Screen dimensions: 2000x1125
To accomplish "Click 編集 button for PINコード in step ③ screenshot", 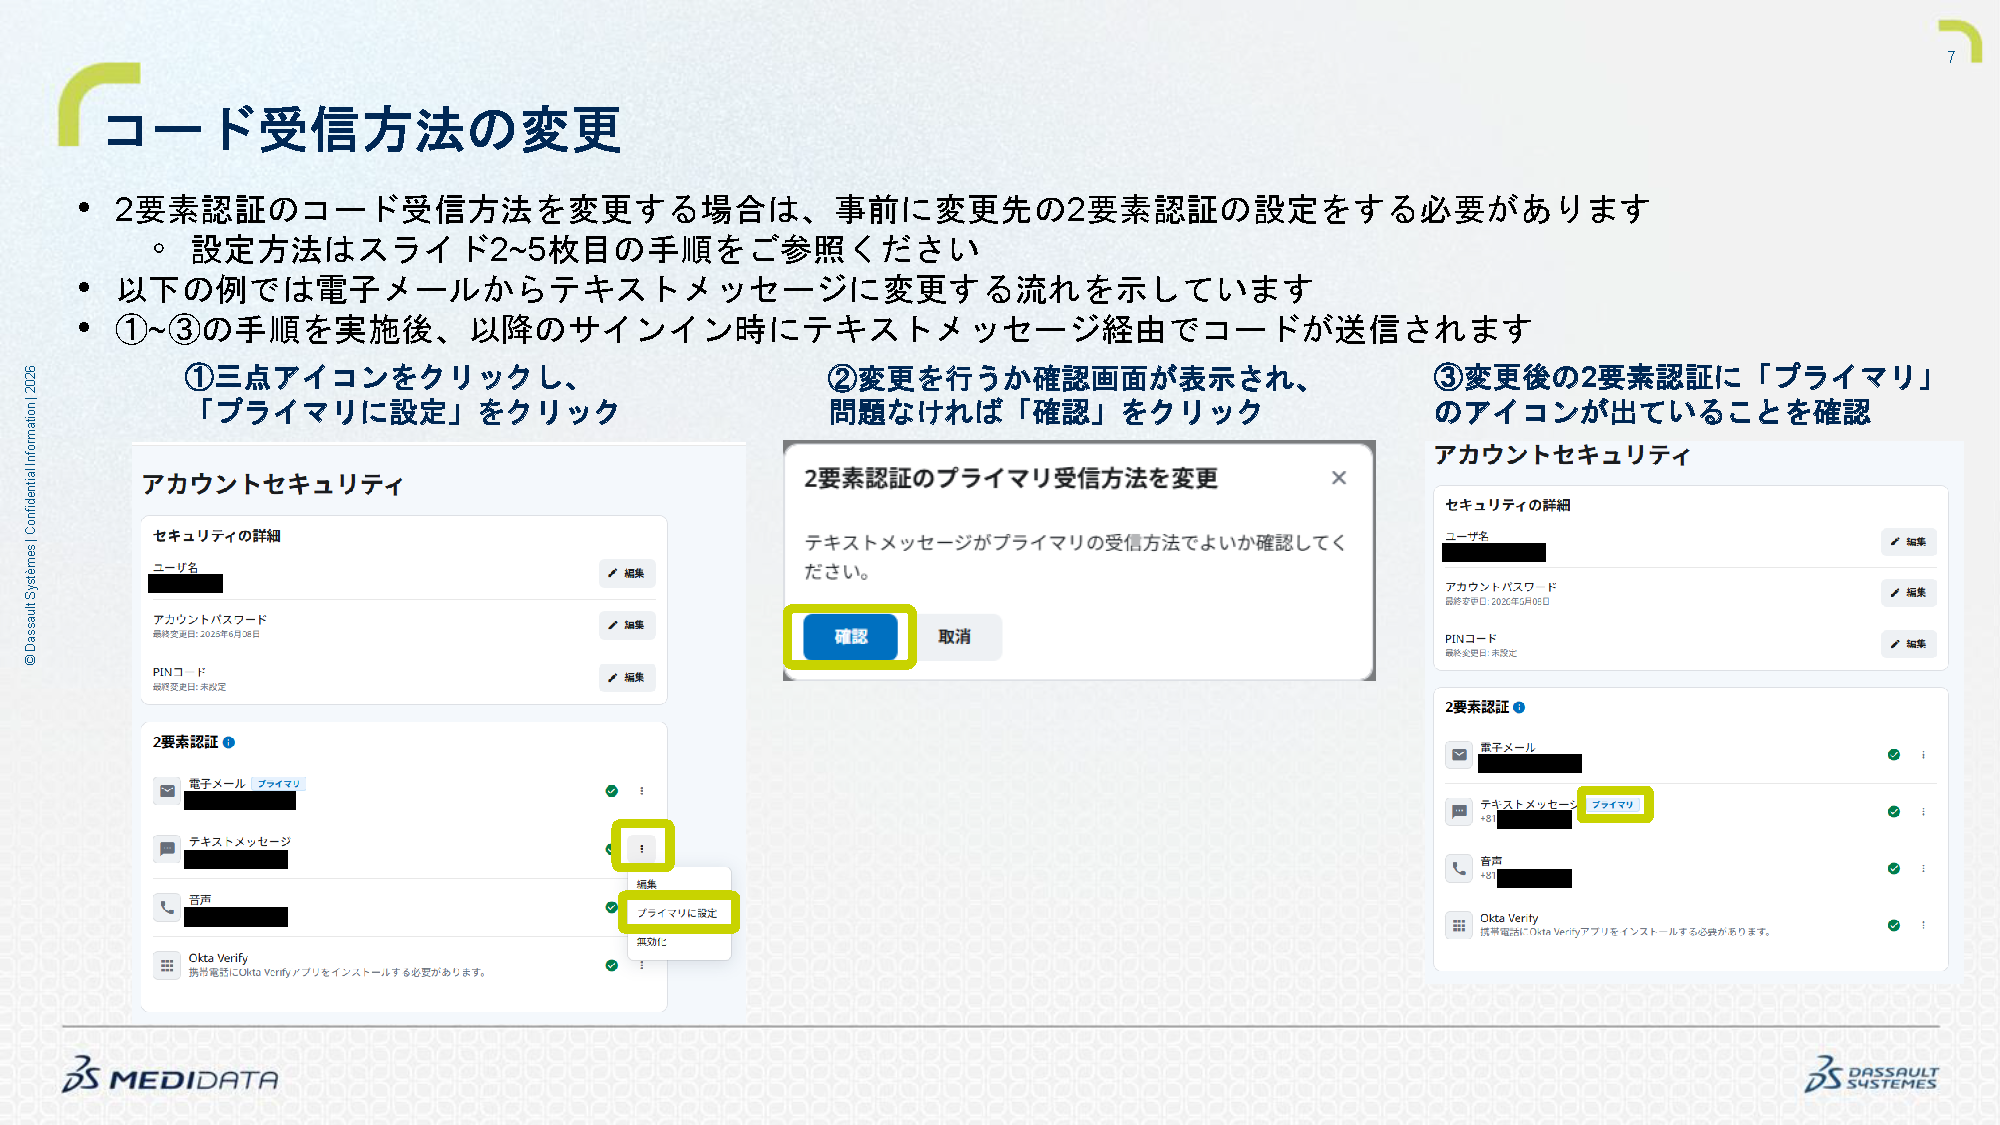I will click(1909, 644).
